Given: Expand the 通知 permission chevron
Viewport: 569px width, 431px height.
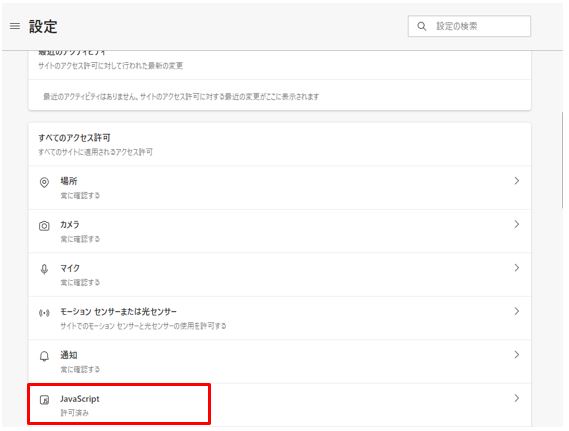Looking at the screenshot, I should 517,355.
